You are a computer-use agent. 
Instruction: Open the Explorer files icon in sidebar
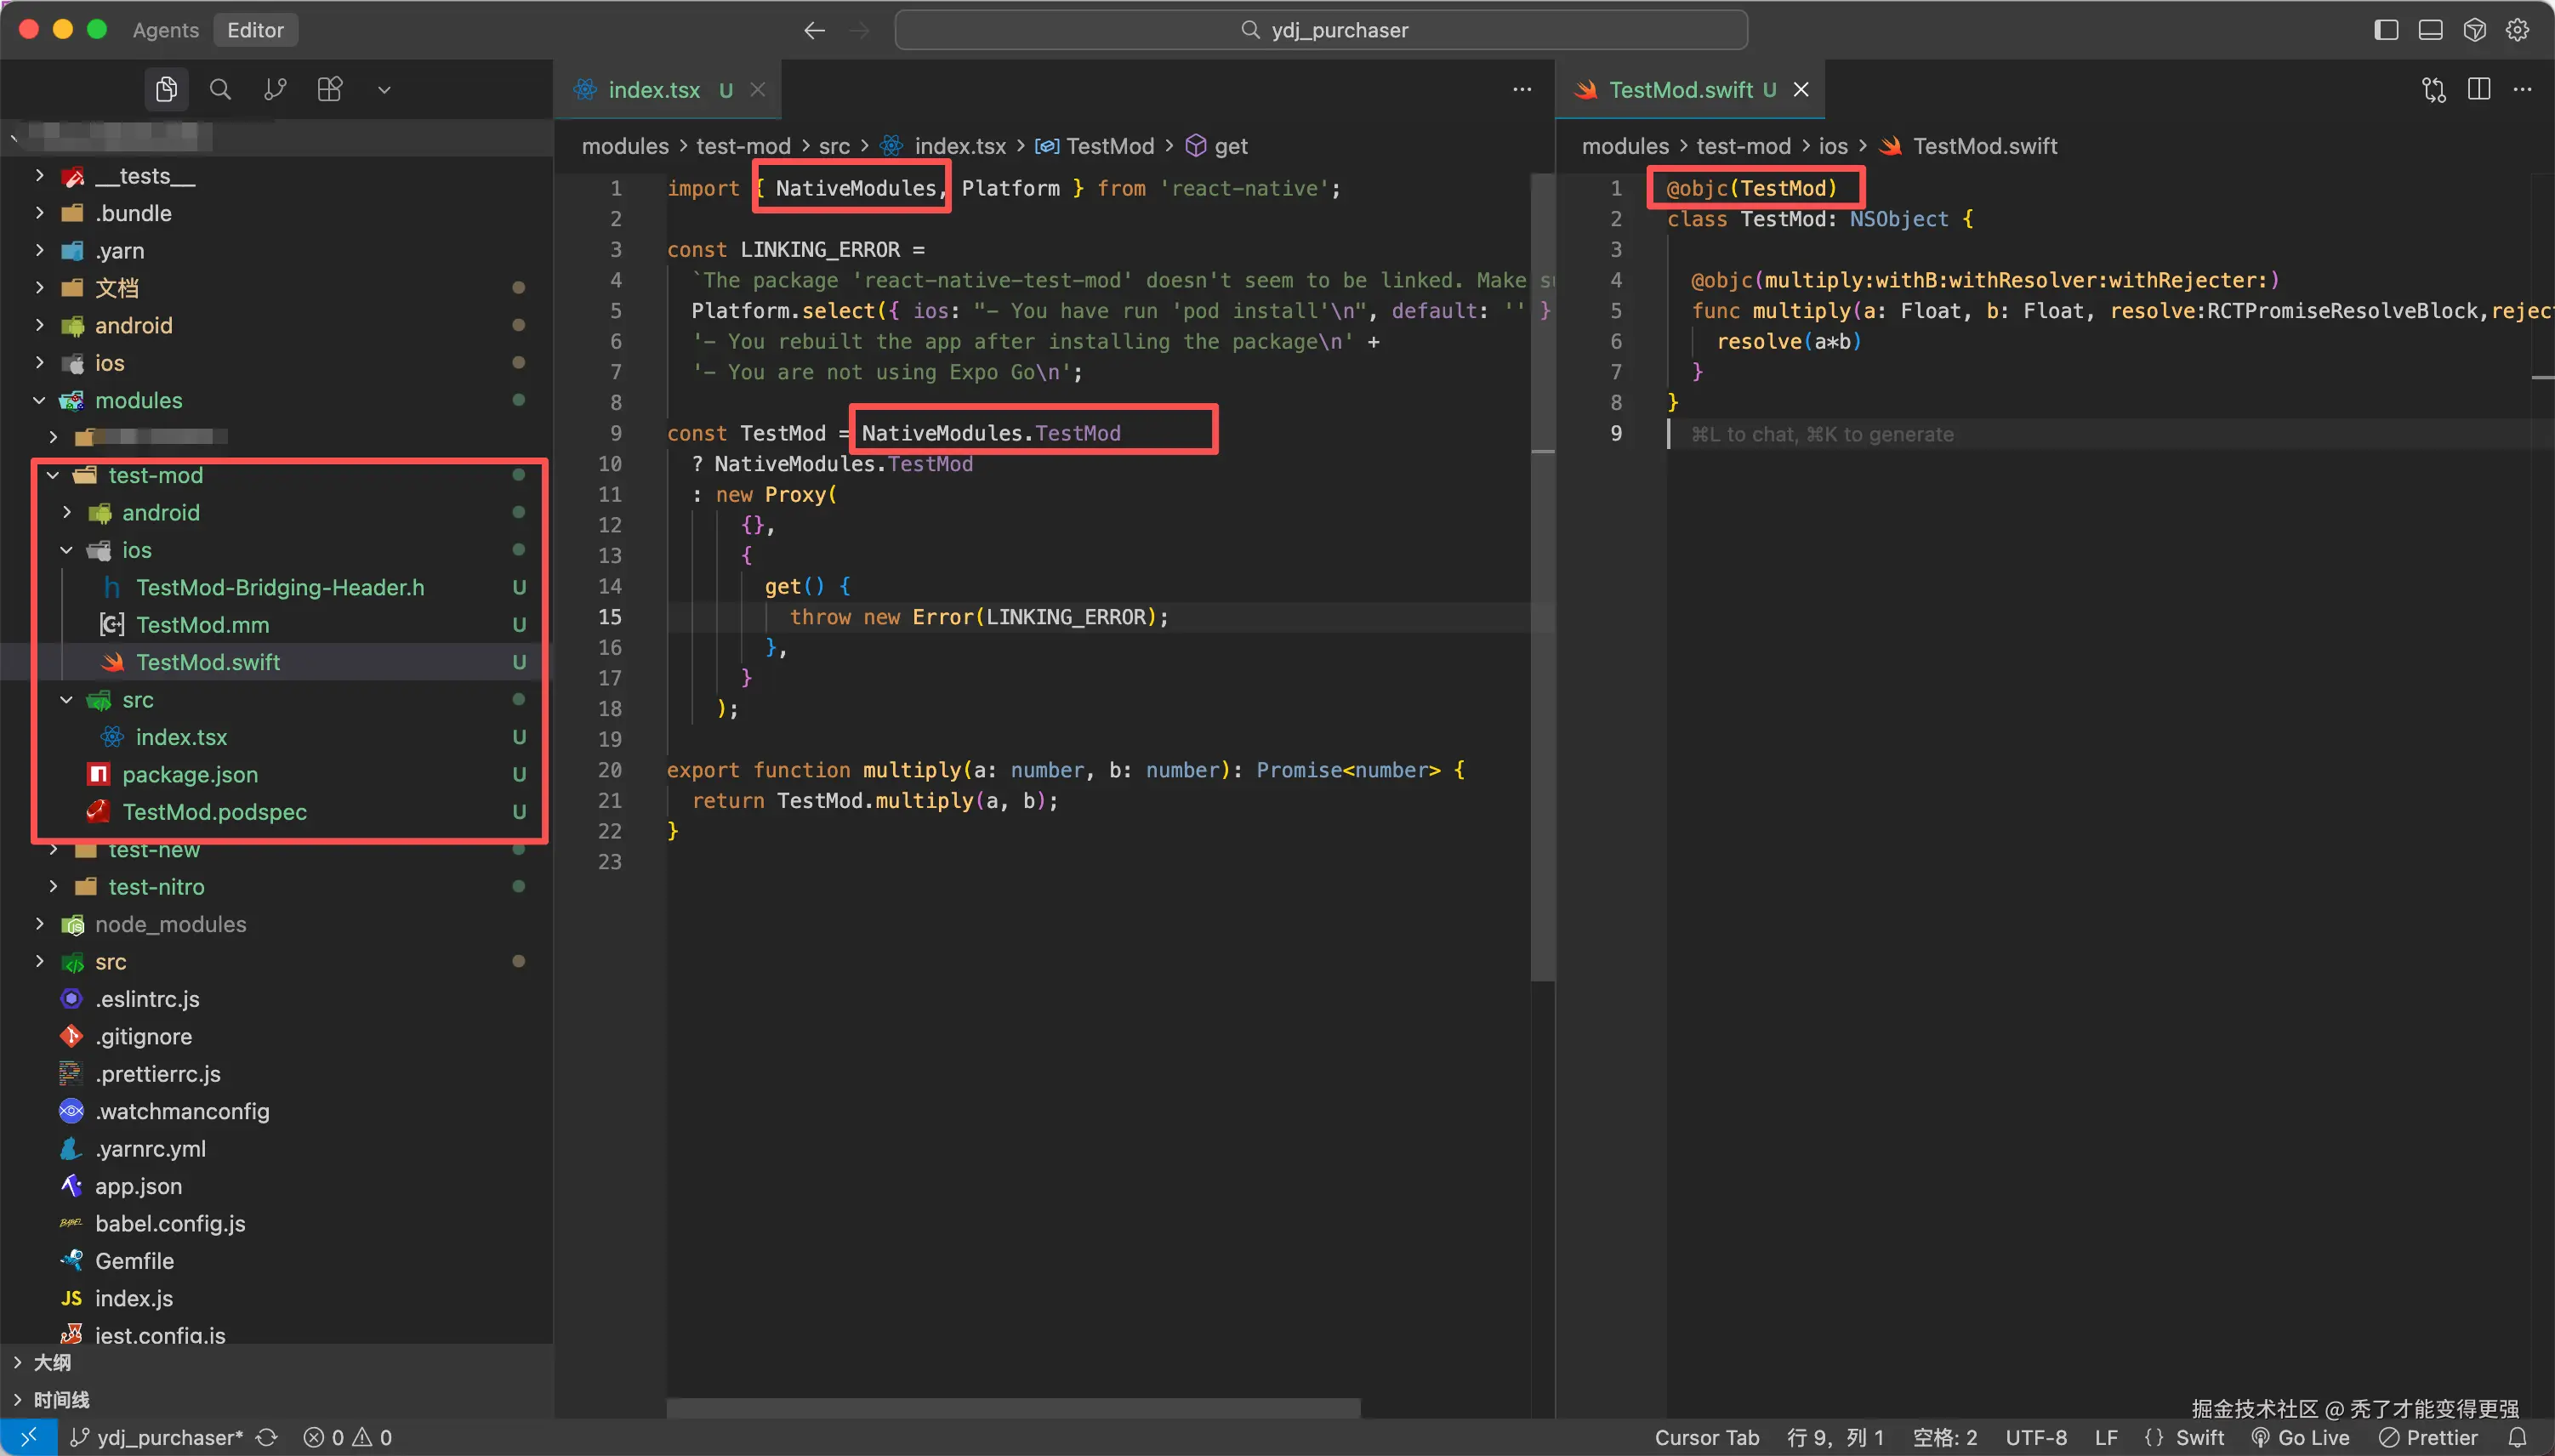(166, 90)
